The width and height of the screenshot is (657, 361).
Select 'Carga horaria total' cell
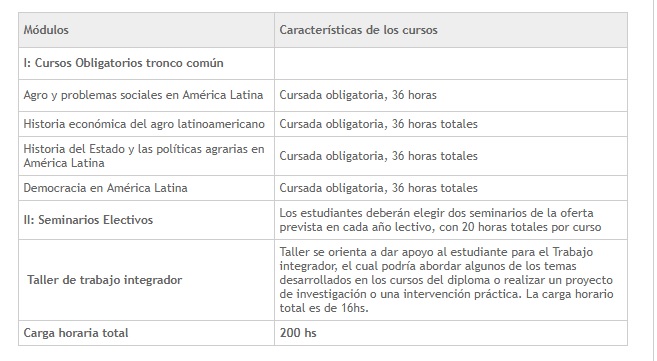pos(146,333)
